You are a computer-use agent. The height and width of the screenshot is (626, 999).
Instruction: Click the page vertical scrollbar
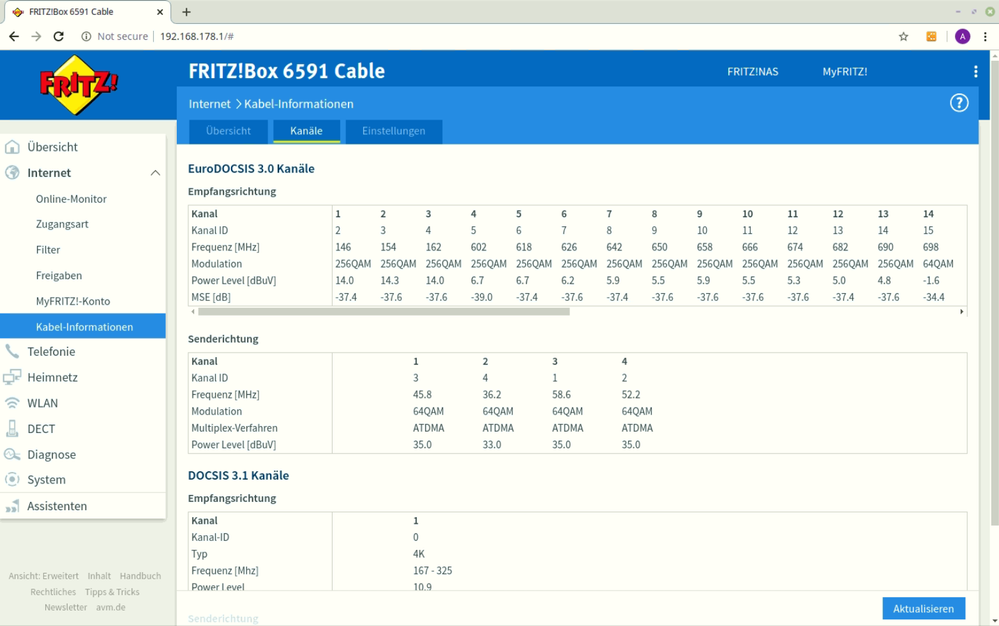pos(994,293)
